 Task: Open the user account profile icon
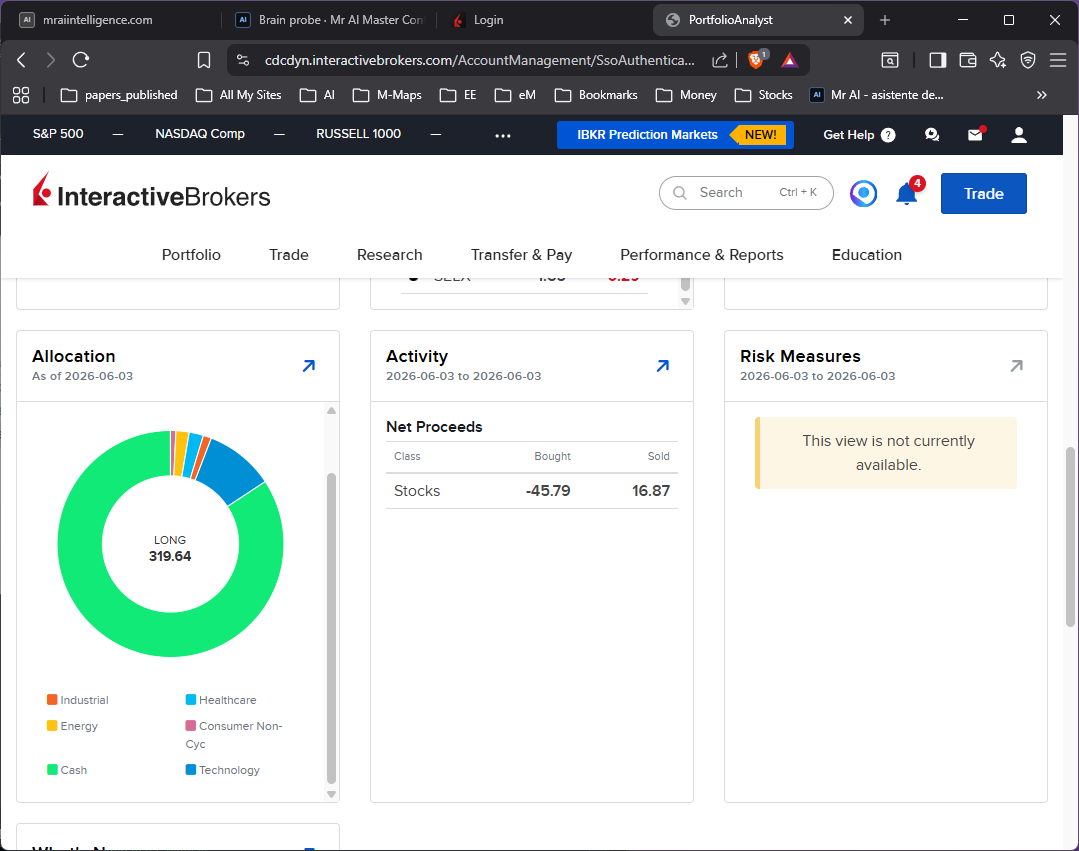[1019, 135]
